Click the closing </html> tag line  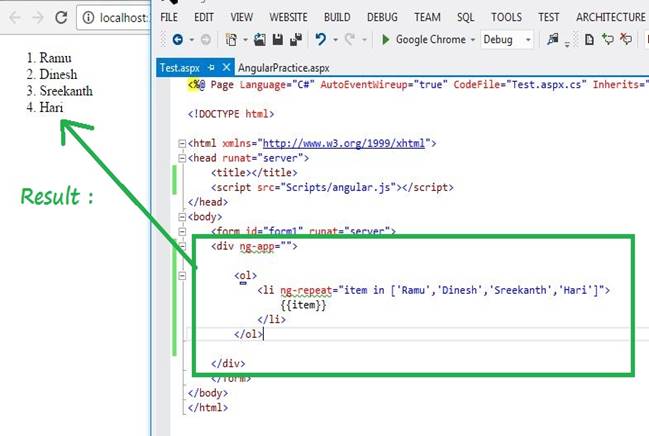208,407
